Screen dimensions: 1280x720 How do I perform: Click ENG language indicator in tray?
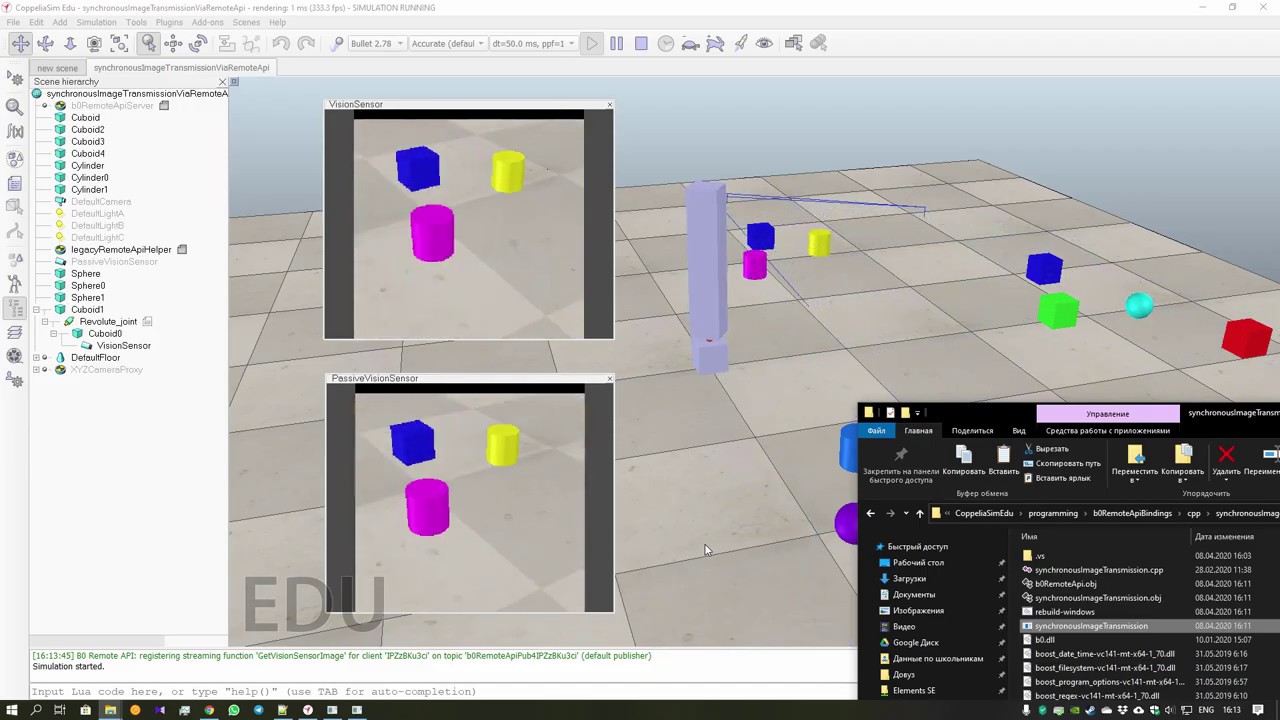tap(1206, 710)
